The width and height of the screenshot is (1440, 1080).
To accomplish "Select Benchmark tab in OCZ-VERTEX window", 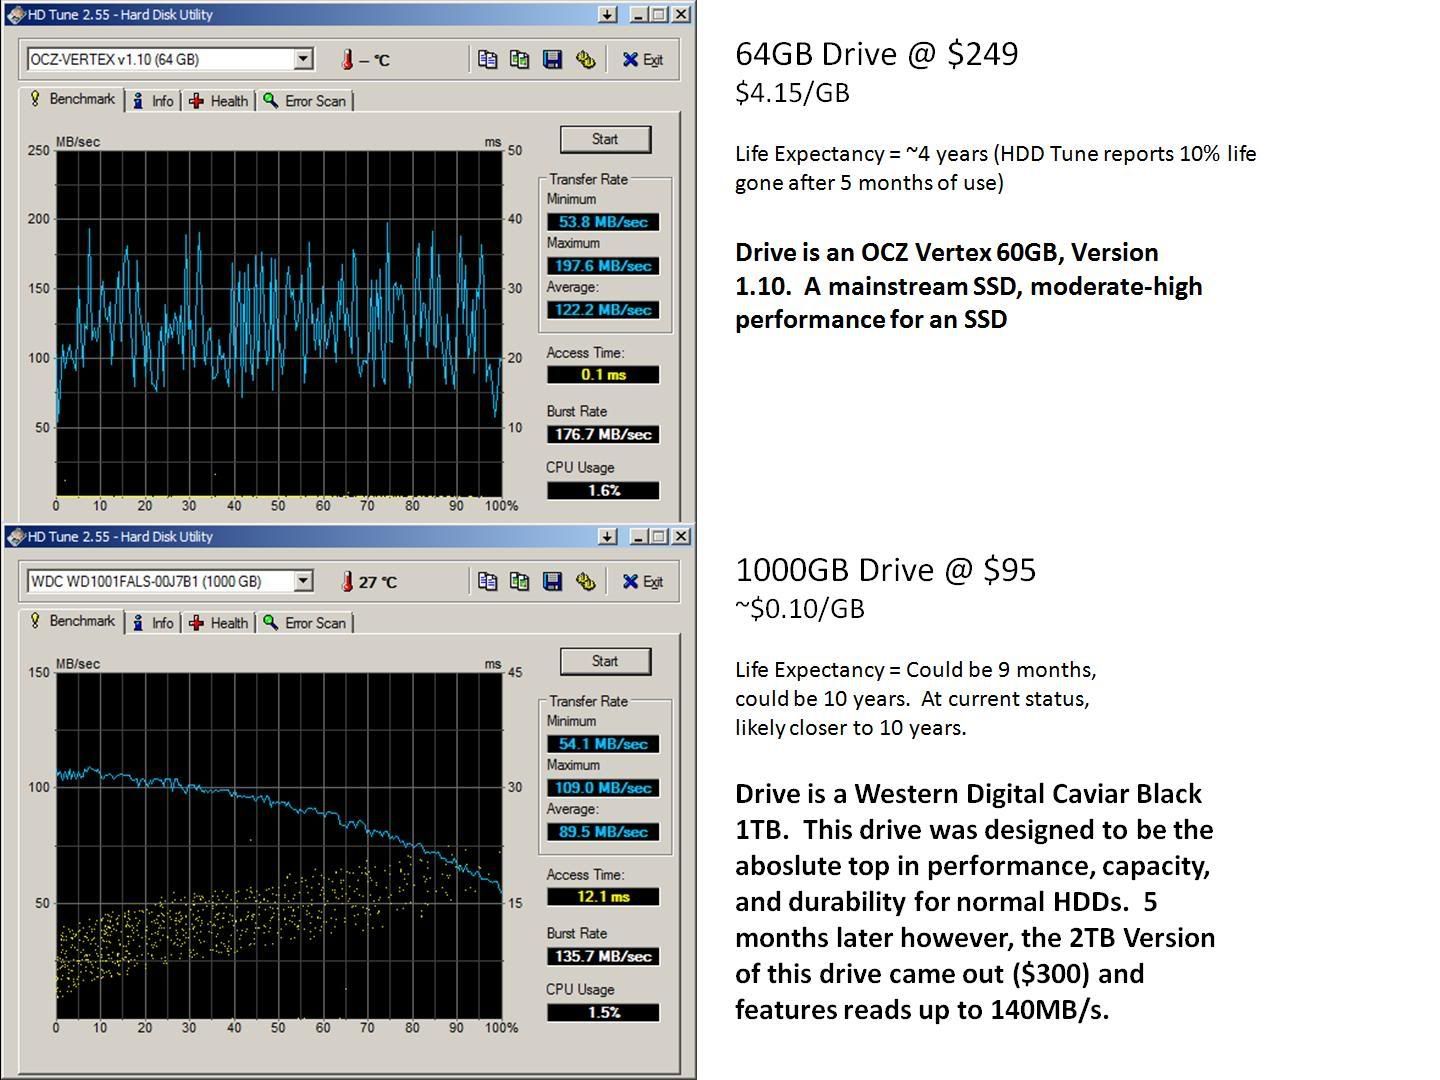I will click(72, 99).
